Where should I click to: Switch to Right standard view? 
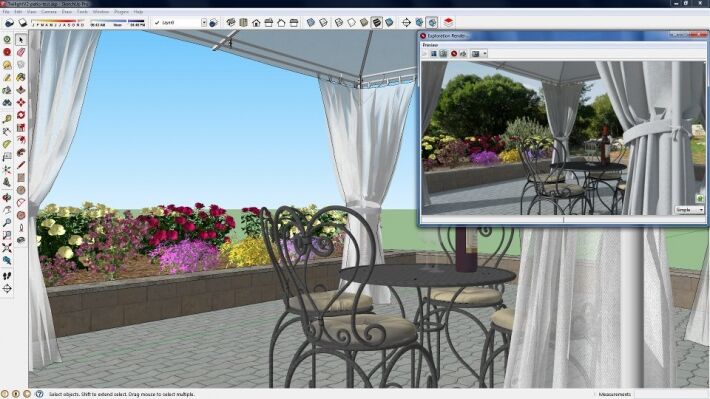269,23
